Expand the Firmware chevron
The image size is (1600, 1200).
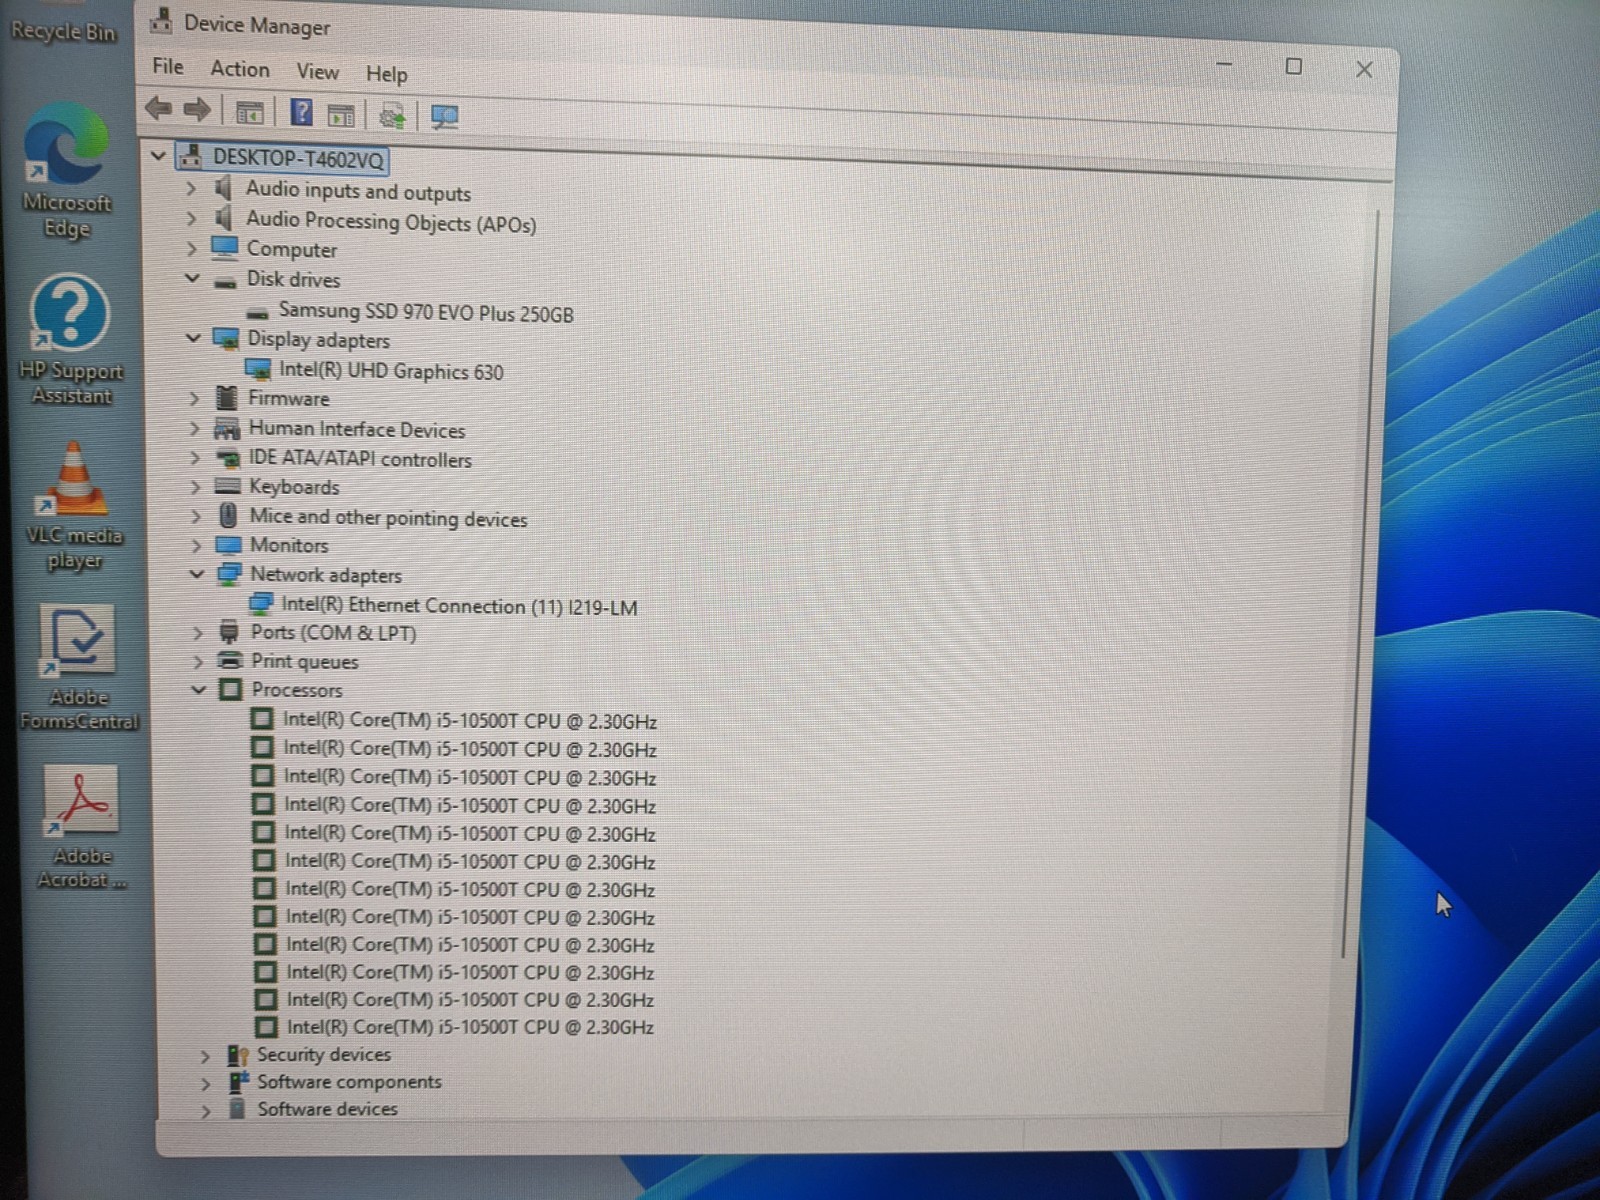pos(194,399)
